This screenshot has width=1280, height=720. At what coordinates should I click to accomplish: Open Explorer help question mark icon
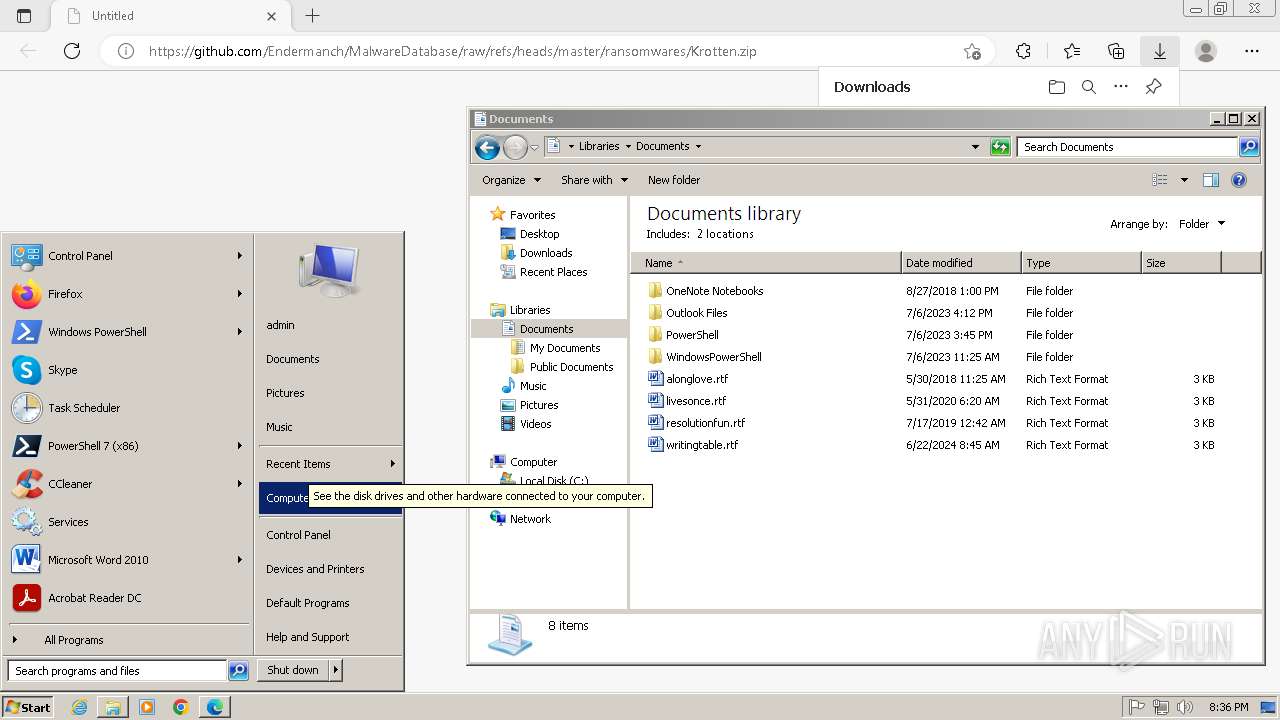pos(1239,180)
